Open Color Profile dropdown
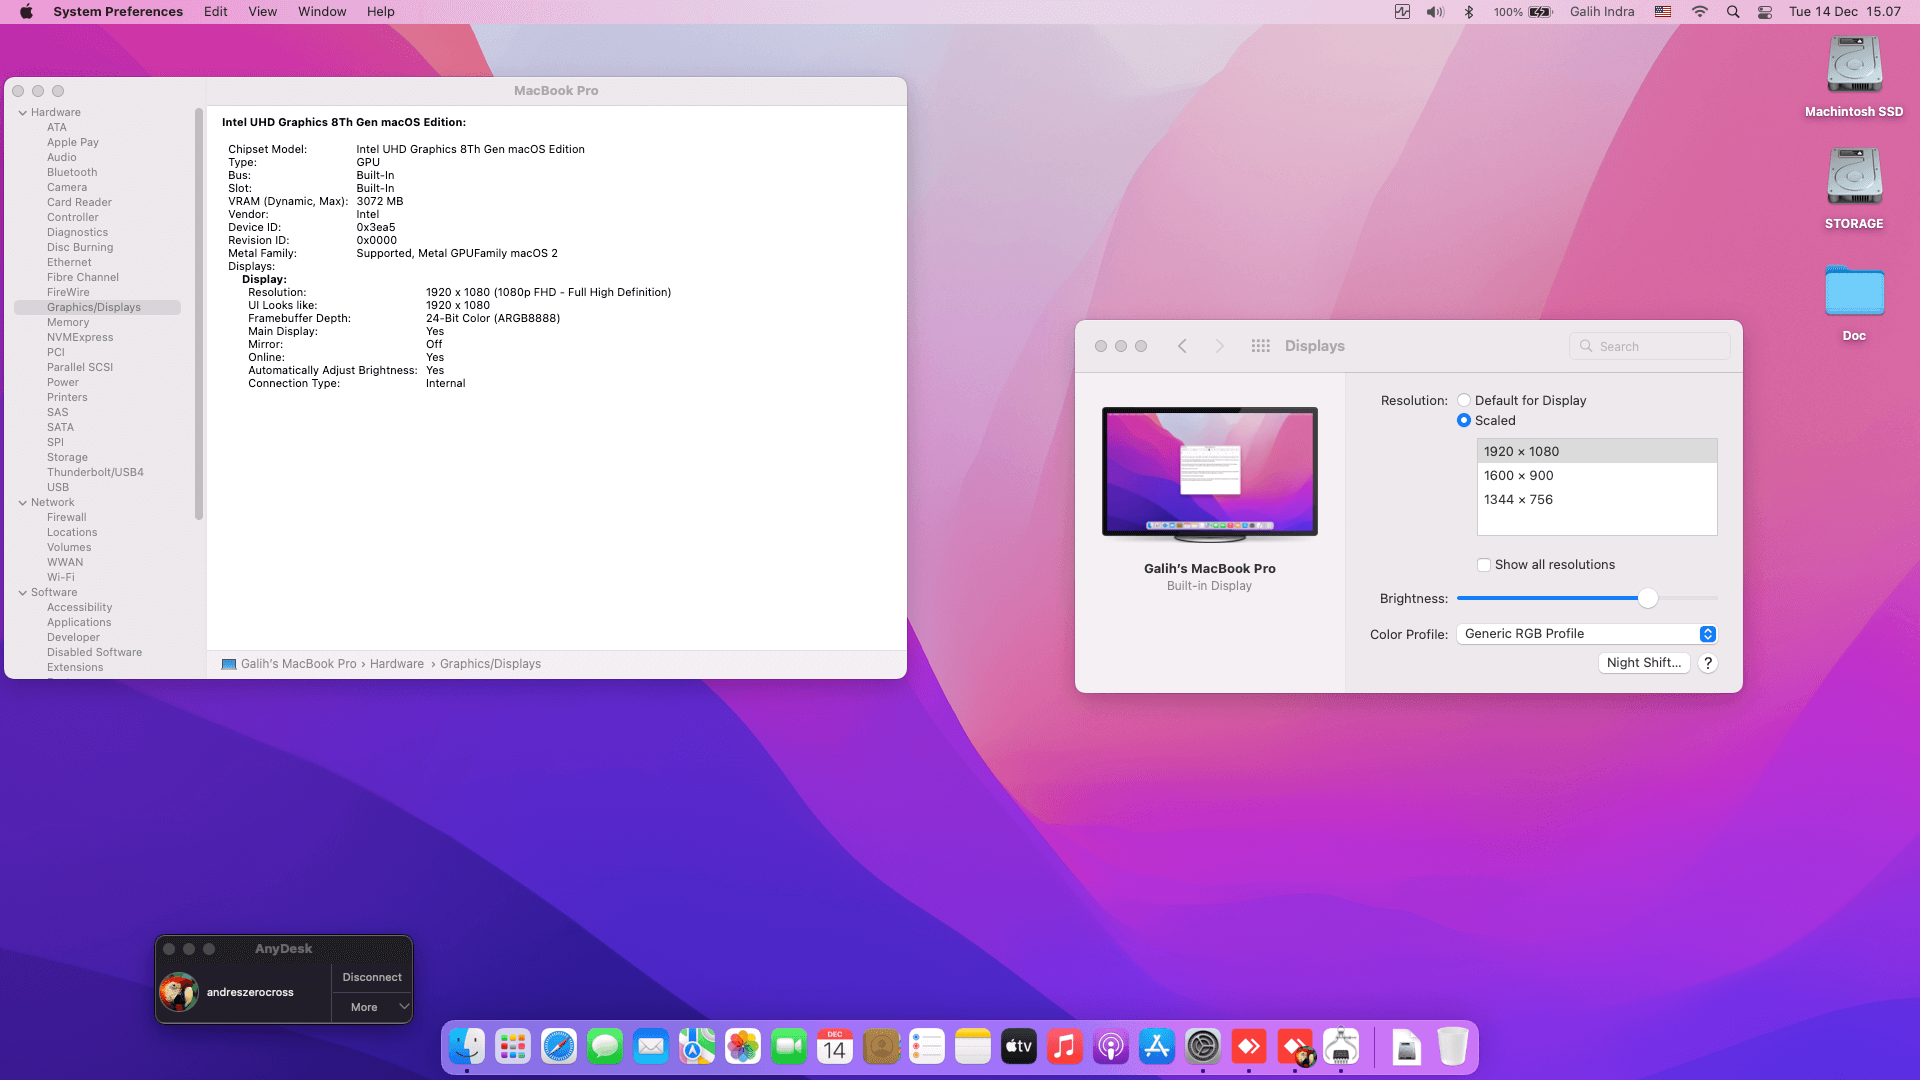The width and height of the screenshot is (1920, 1080). pyautogui.click(x=1587, y=634)
